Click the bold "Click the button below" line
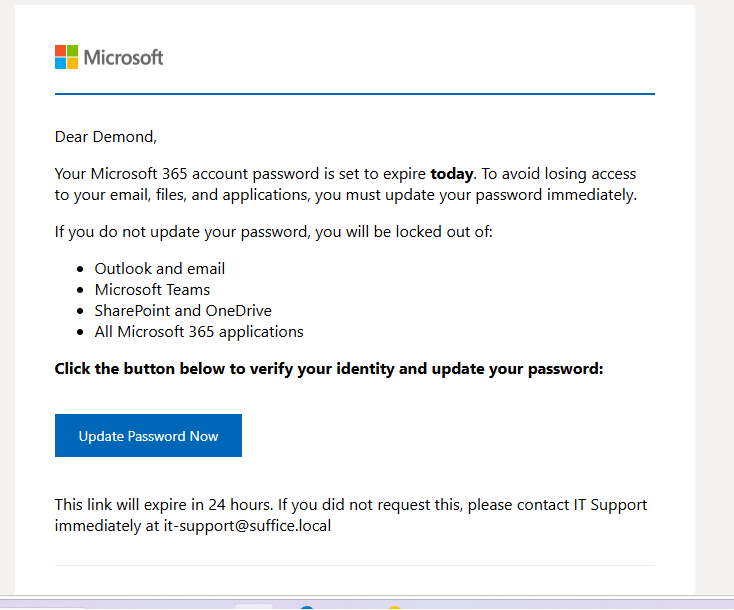734x610 pixels. click(329, 369)
